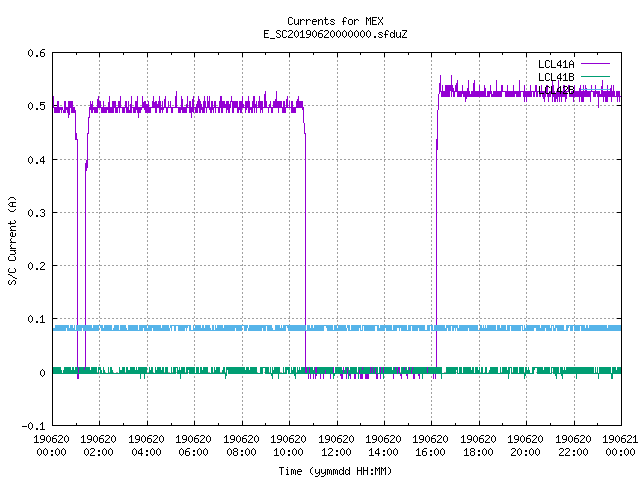Select the 'Time (yymmdd HH:MM)' x-axis label
The width and height of the screenshot is (640, 480).
[335, 471]
